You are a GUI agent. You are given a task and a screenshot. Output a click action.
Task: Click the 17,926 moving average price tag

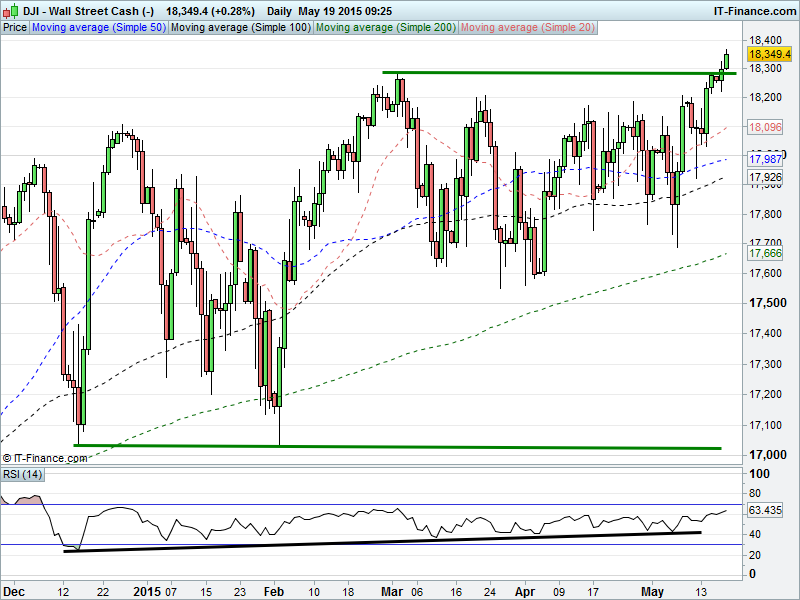click(764, 177)
